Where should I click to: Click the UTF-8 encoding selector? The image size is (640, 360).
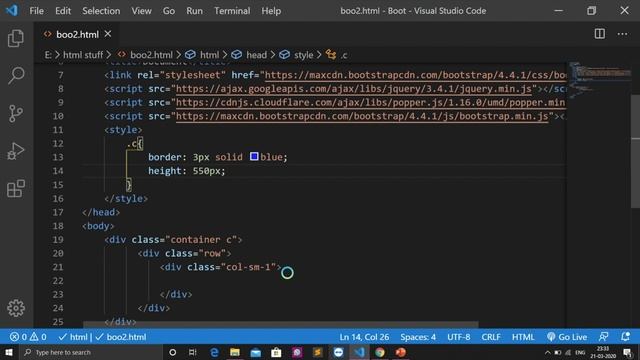pyautogui.click(x=458, y=337)
